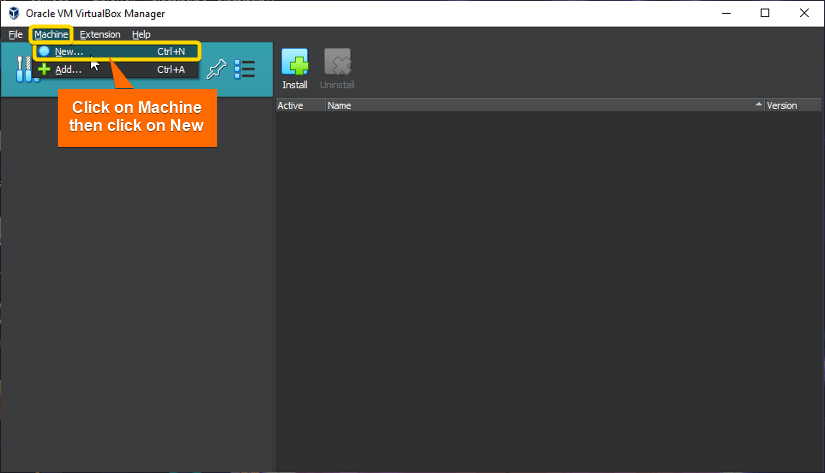Click the greyed Uninstall extension button
This screenshot has width=825, height=473.
[x=337, y=69]
